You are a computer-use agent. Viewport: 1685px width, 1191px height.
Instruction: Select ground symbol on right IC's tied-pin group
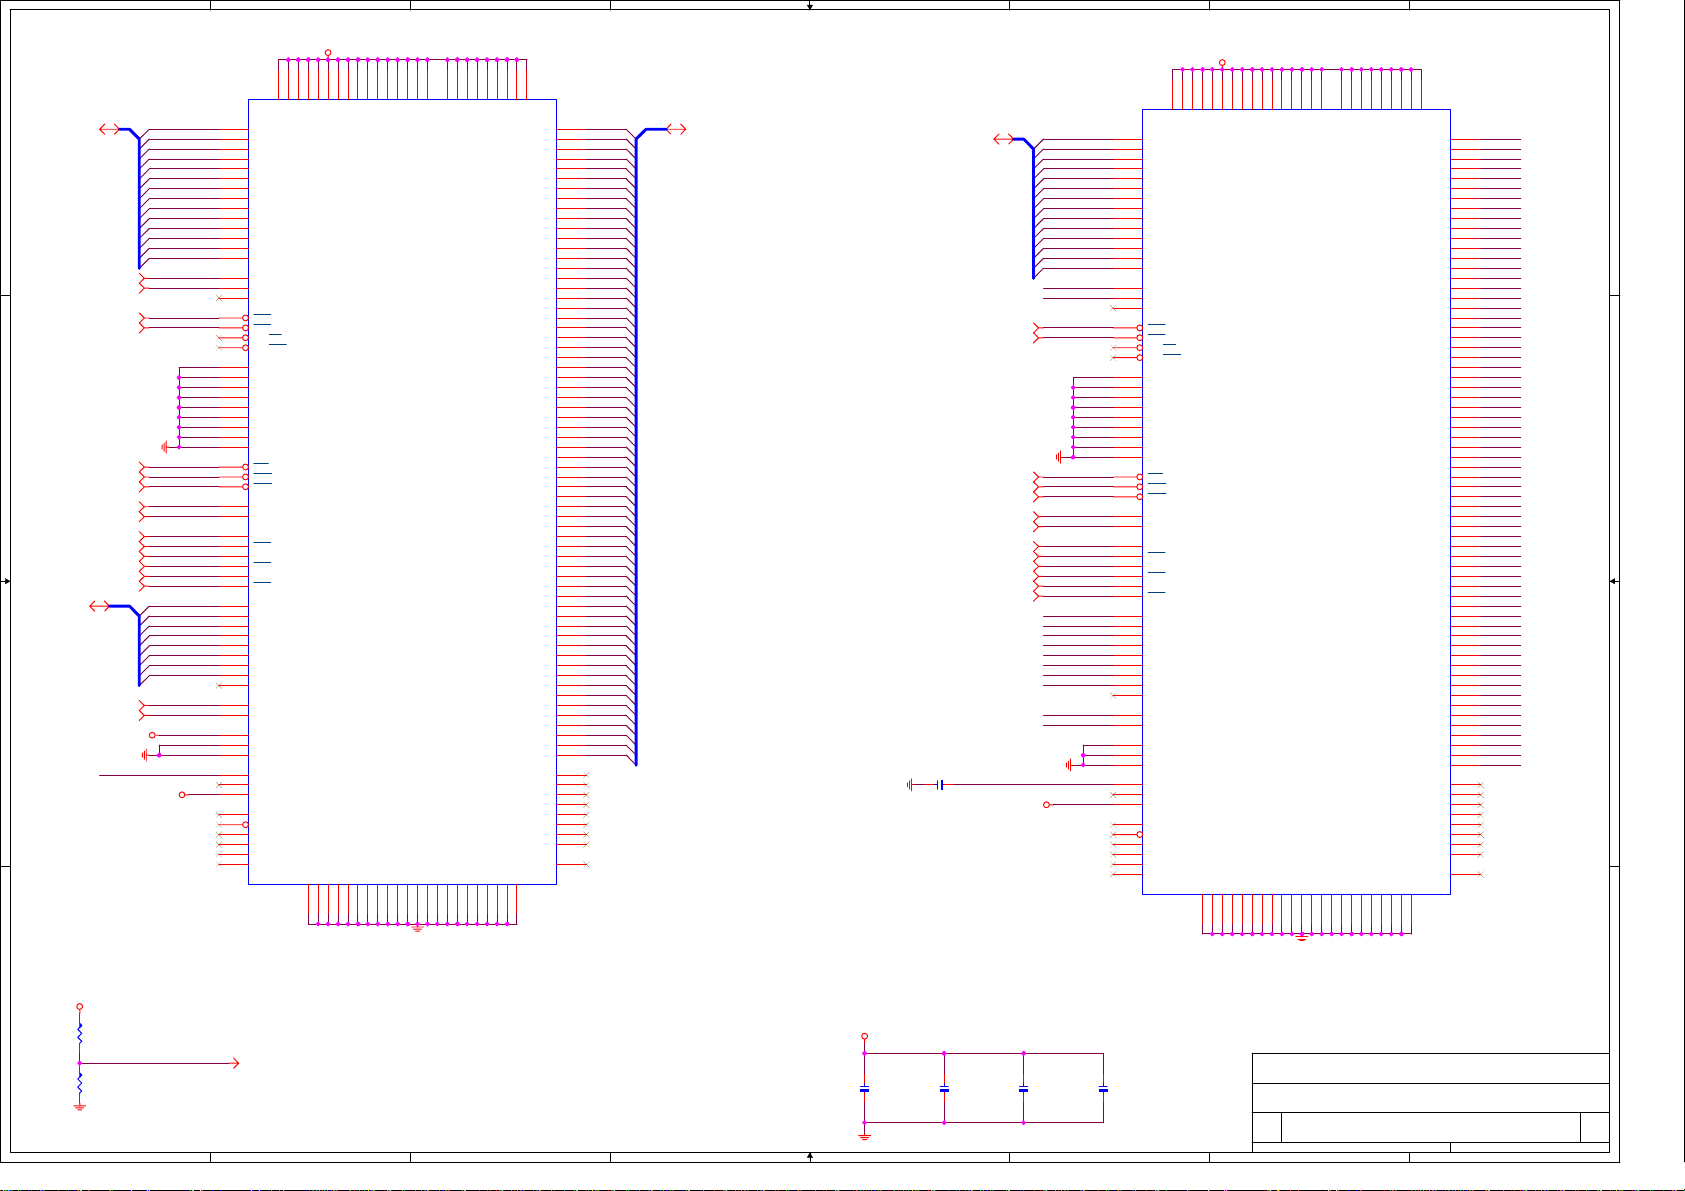pyautogui.click(x=1058, y=457)
